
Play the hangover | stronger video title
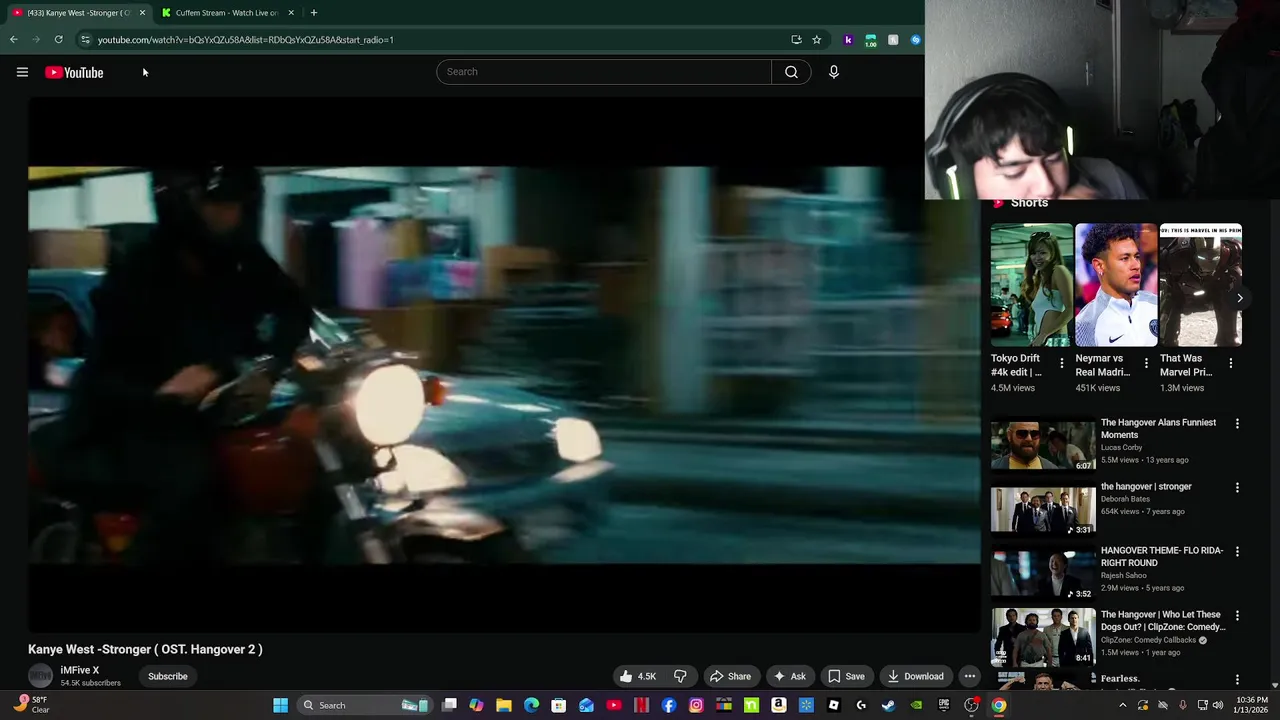click(x=1146, y=487)
